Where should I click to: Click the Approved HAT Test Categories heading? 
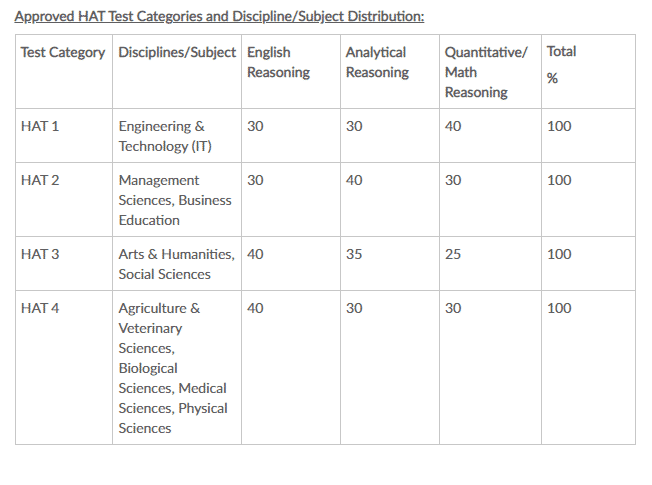(220, 16)
